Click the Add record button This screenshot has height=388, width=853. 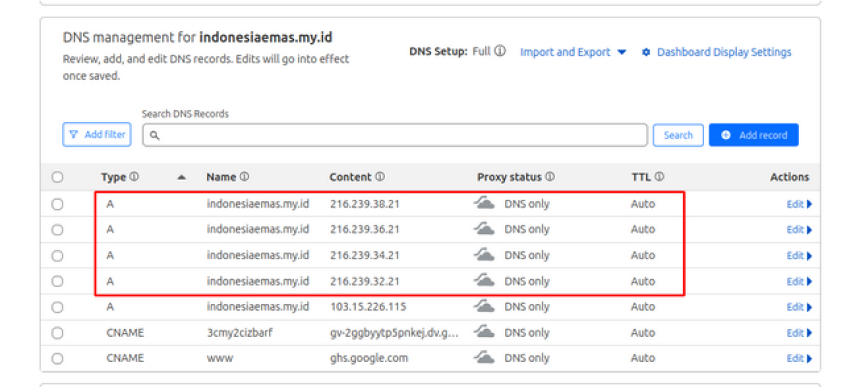(753, 135)
